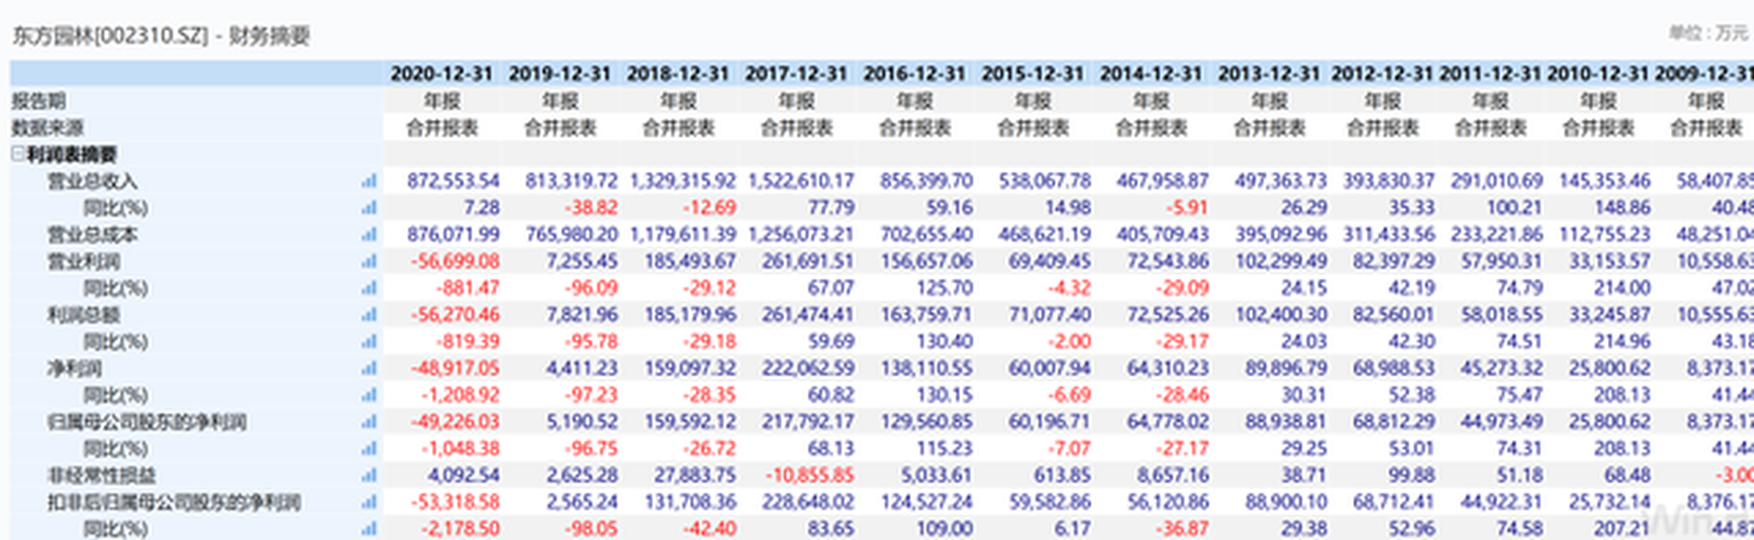Screen dimensions: 1754x540
Task: Click the 报告期 row label
Action: pyautogui.click(x=38, y=101)
